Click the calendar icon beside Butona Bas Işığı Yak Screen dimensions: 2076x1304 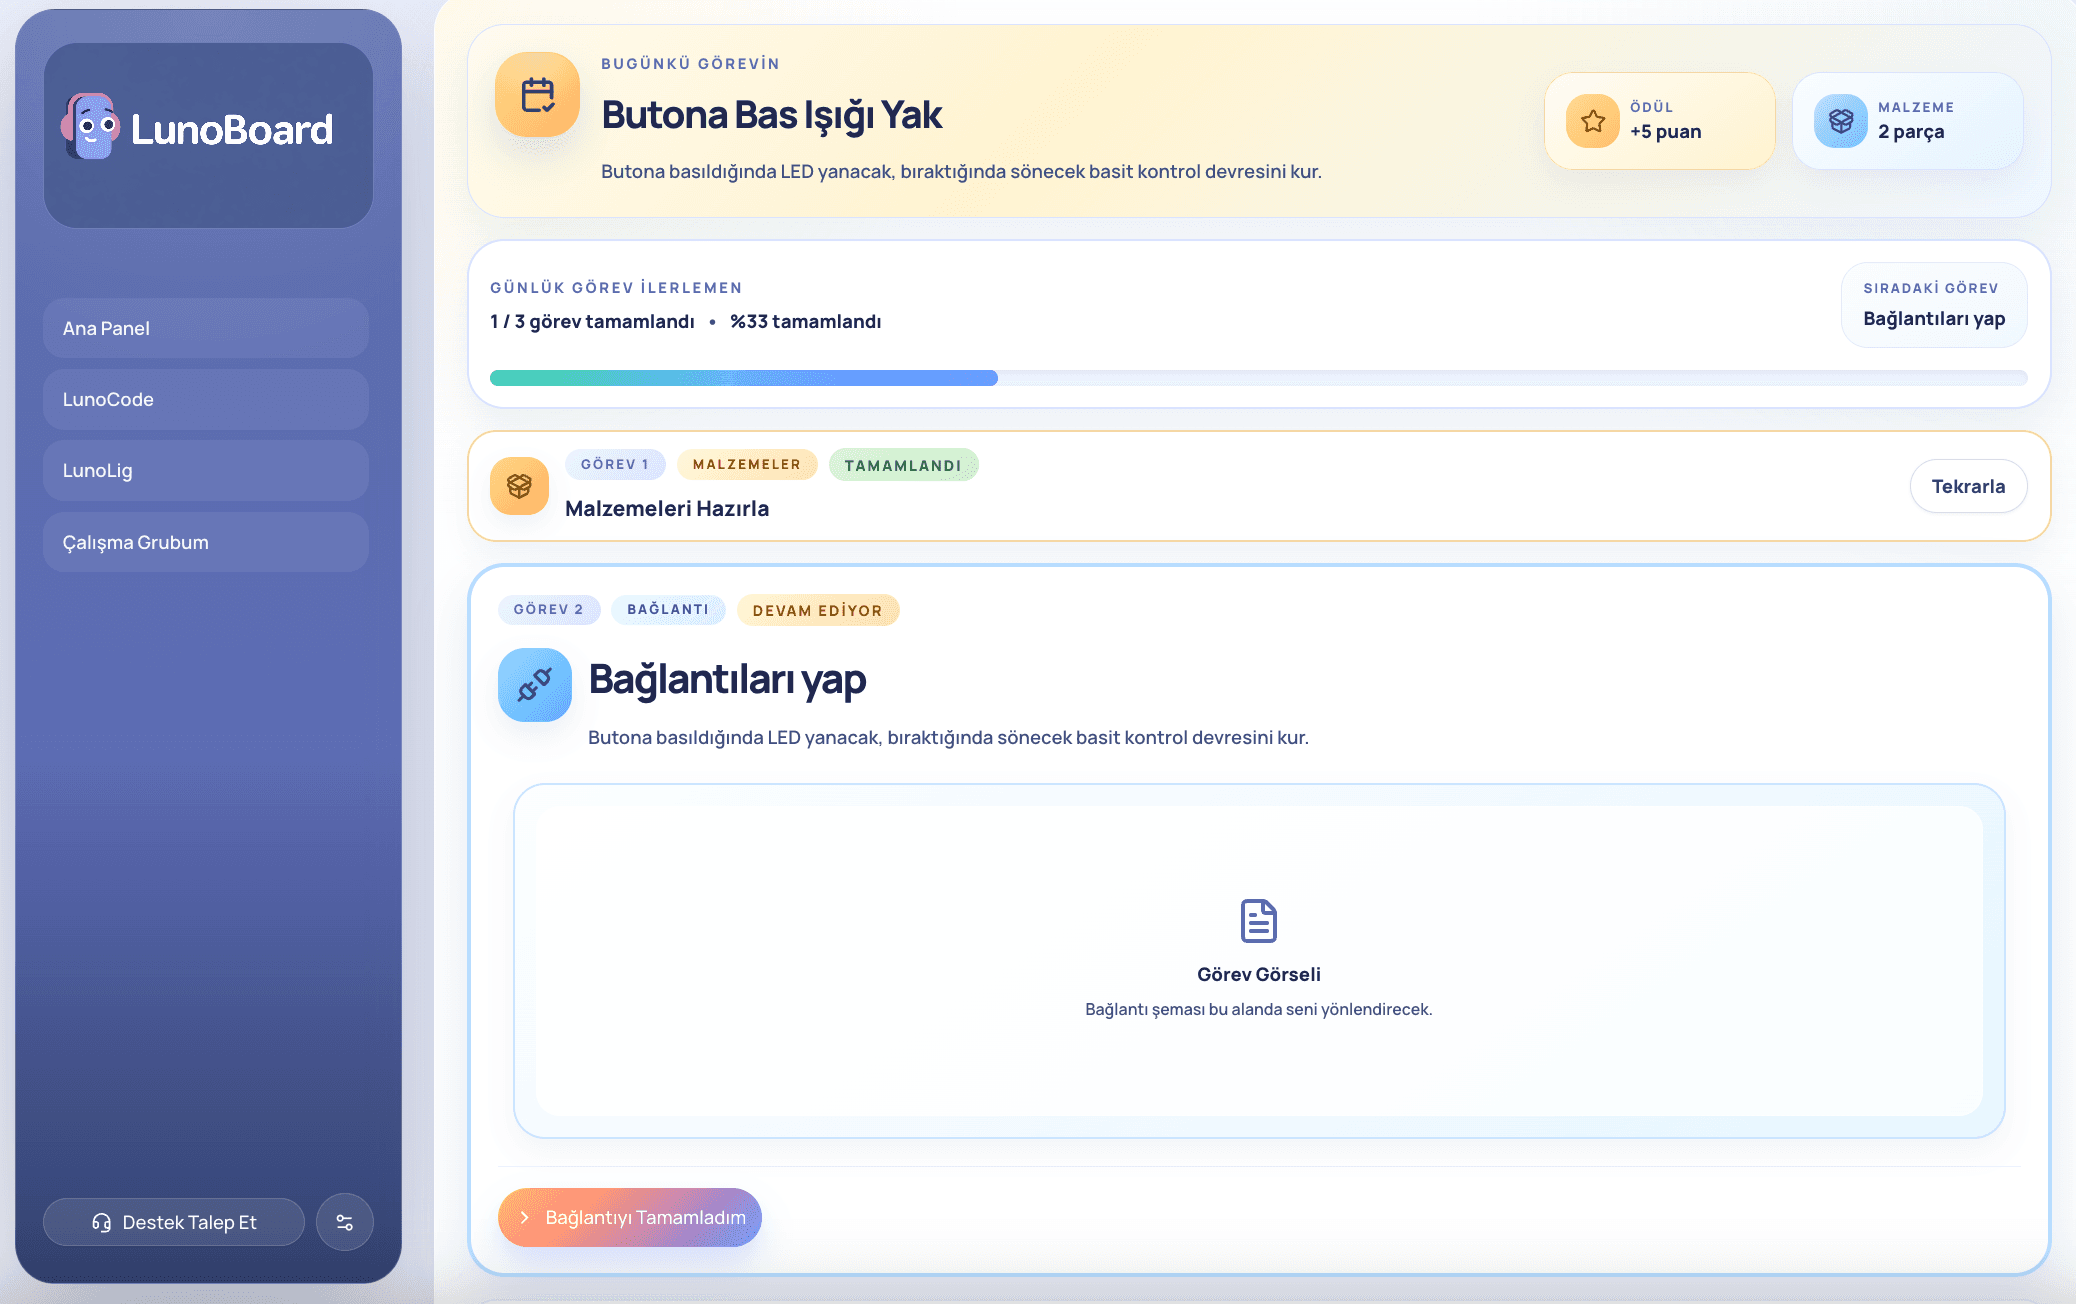538,95
